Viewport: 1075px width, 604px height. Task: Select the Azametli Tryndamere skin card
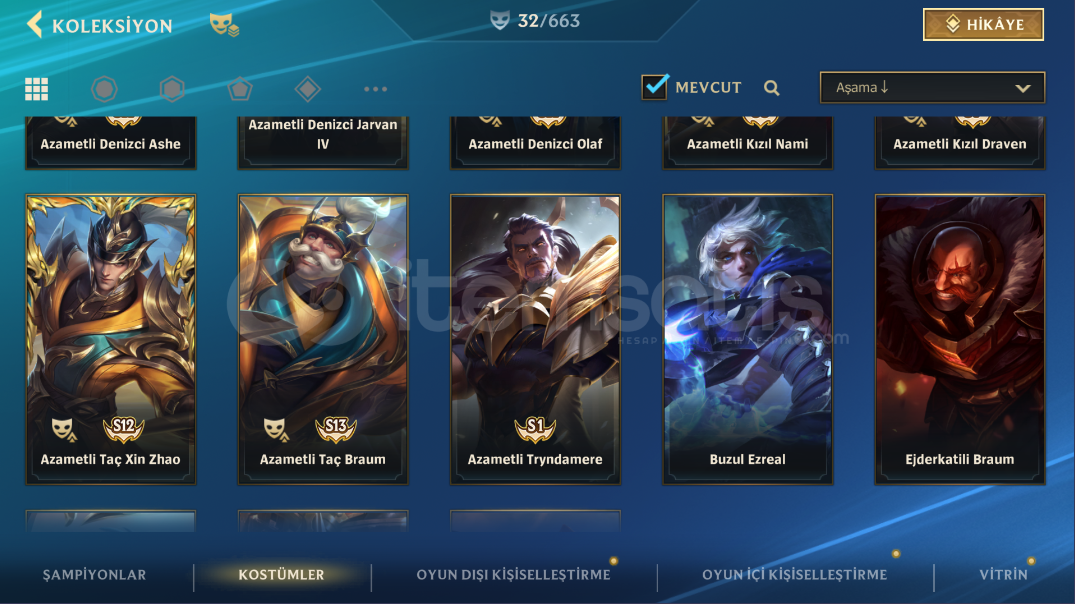click(x=535, y=339)
